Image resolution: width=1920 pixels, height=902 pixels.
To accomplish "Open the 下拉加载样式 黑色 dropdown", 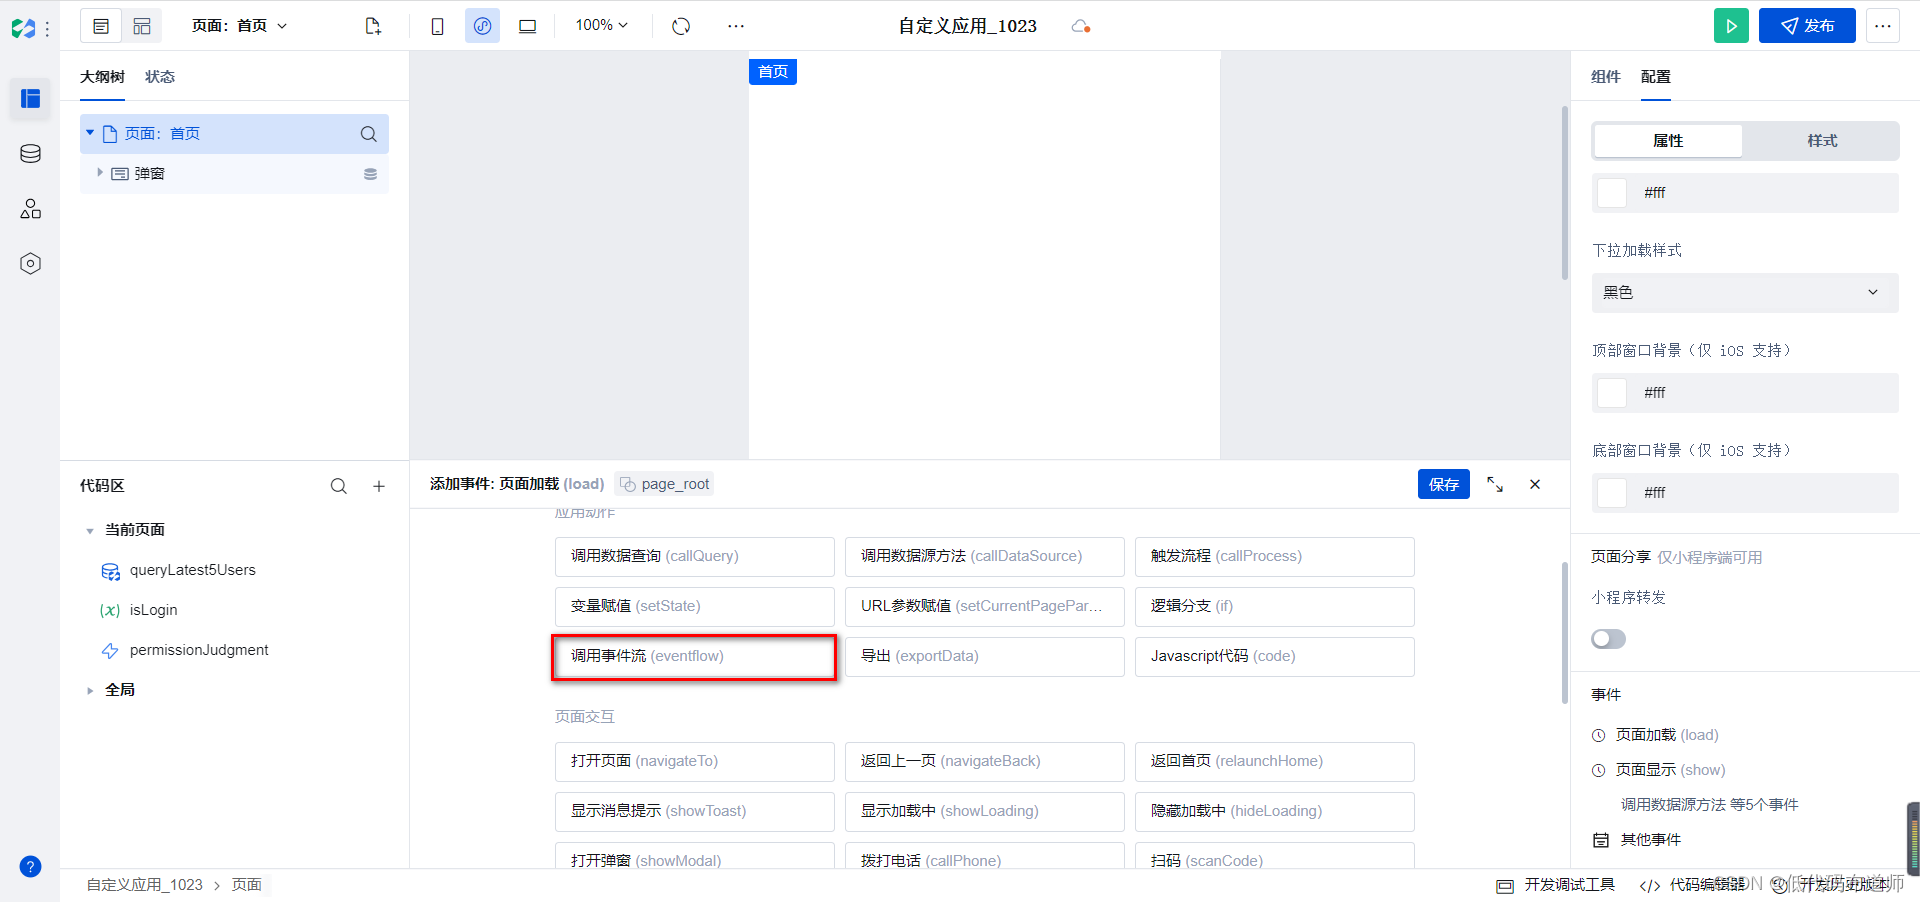I will click(x=1745, y=293).
